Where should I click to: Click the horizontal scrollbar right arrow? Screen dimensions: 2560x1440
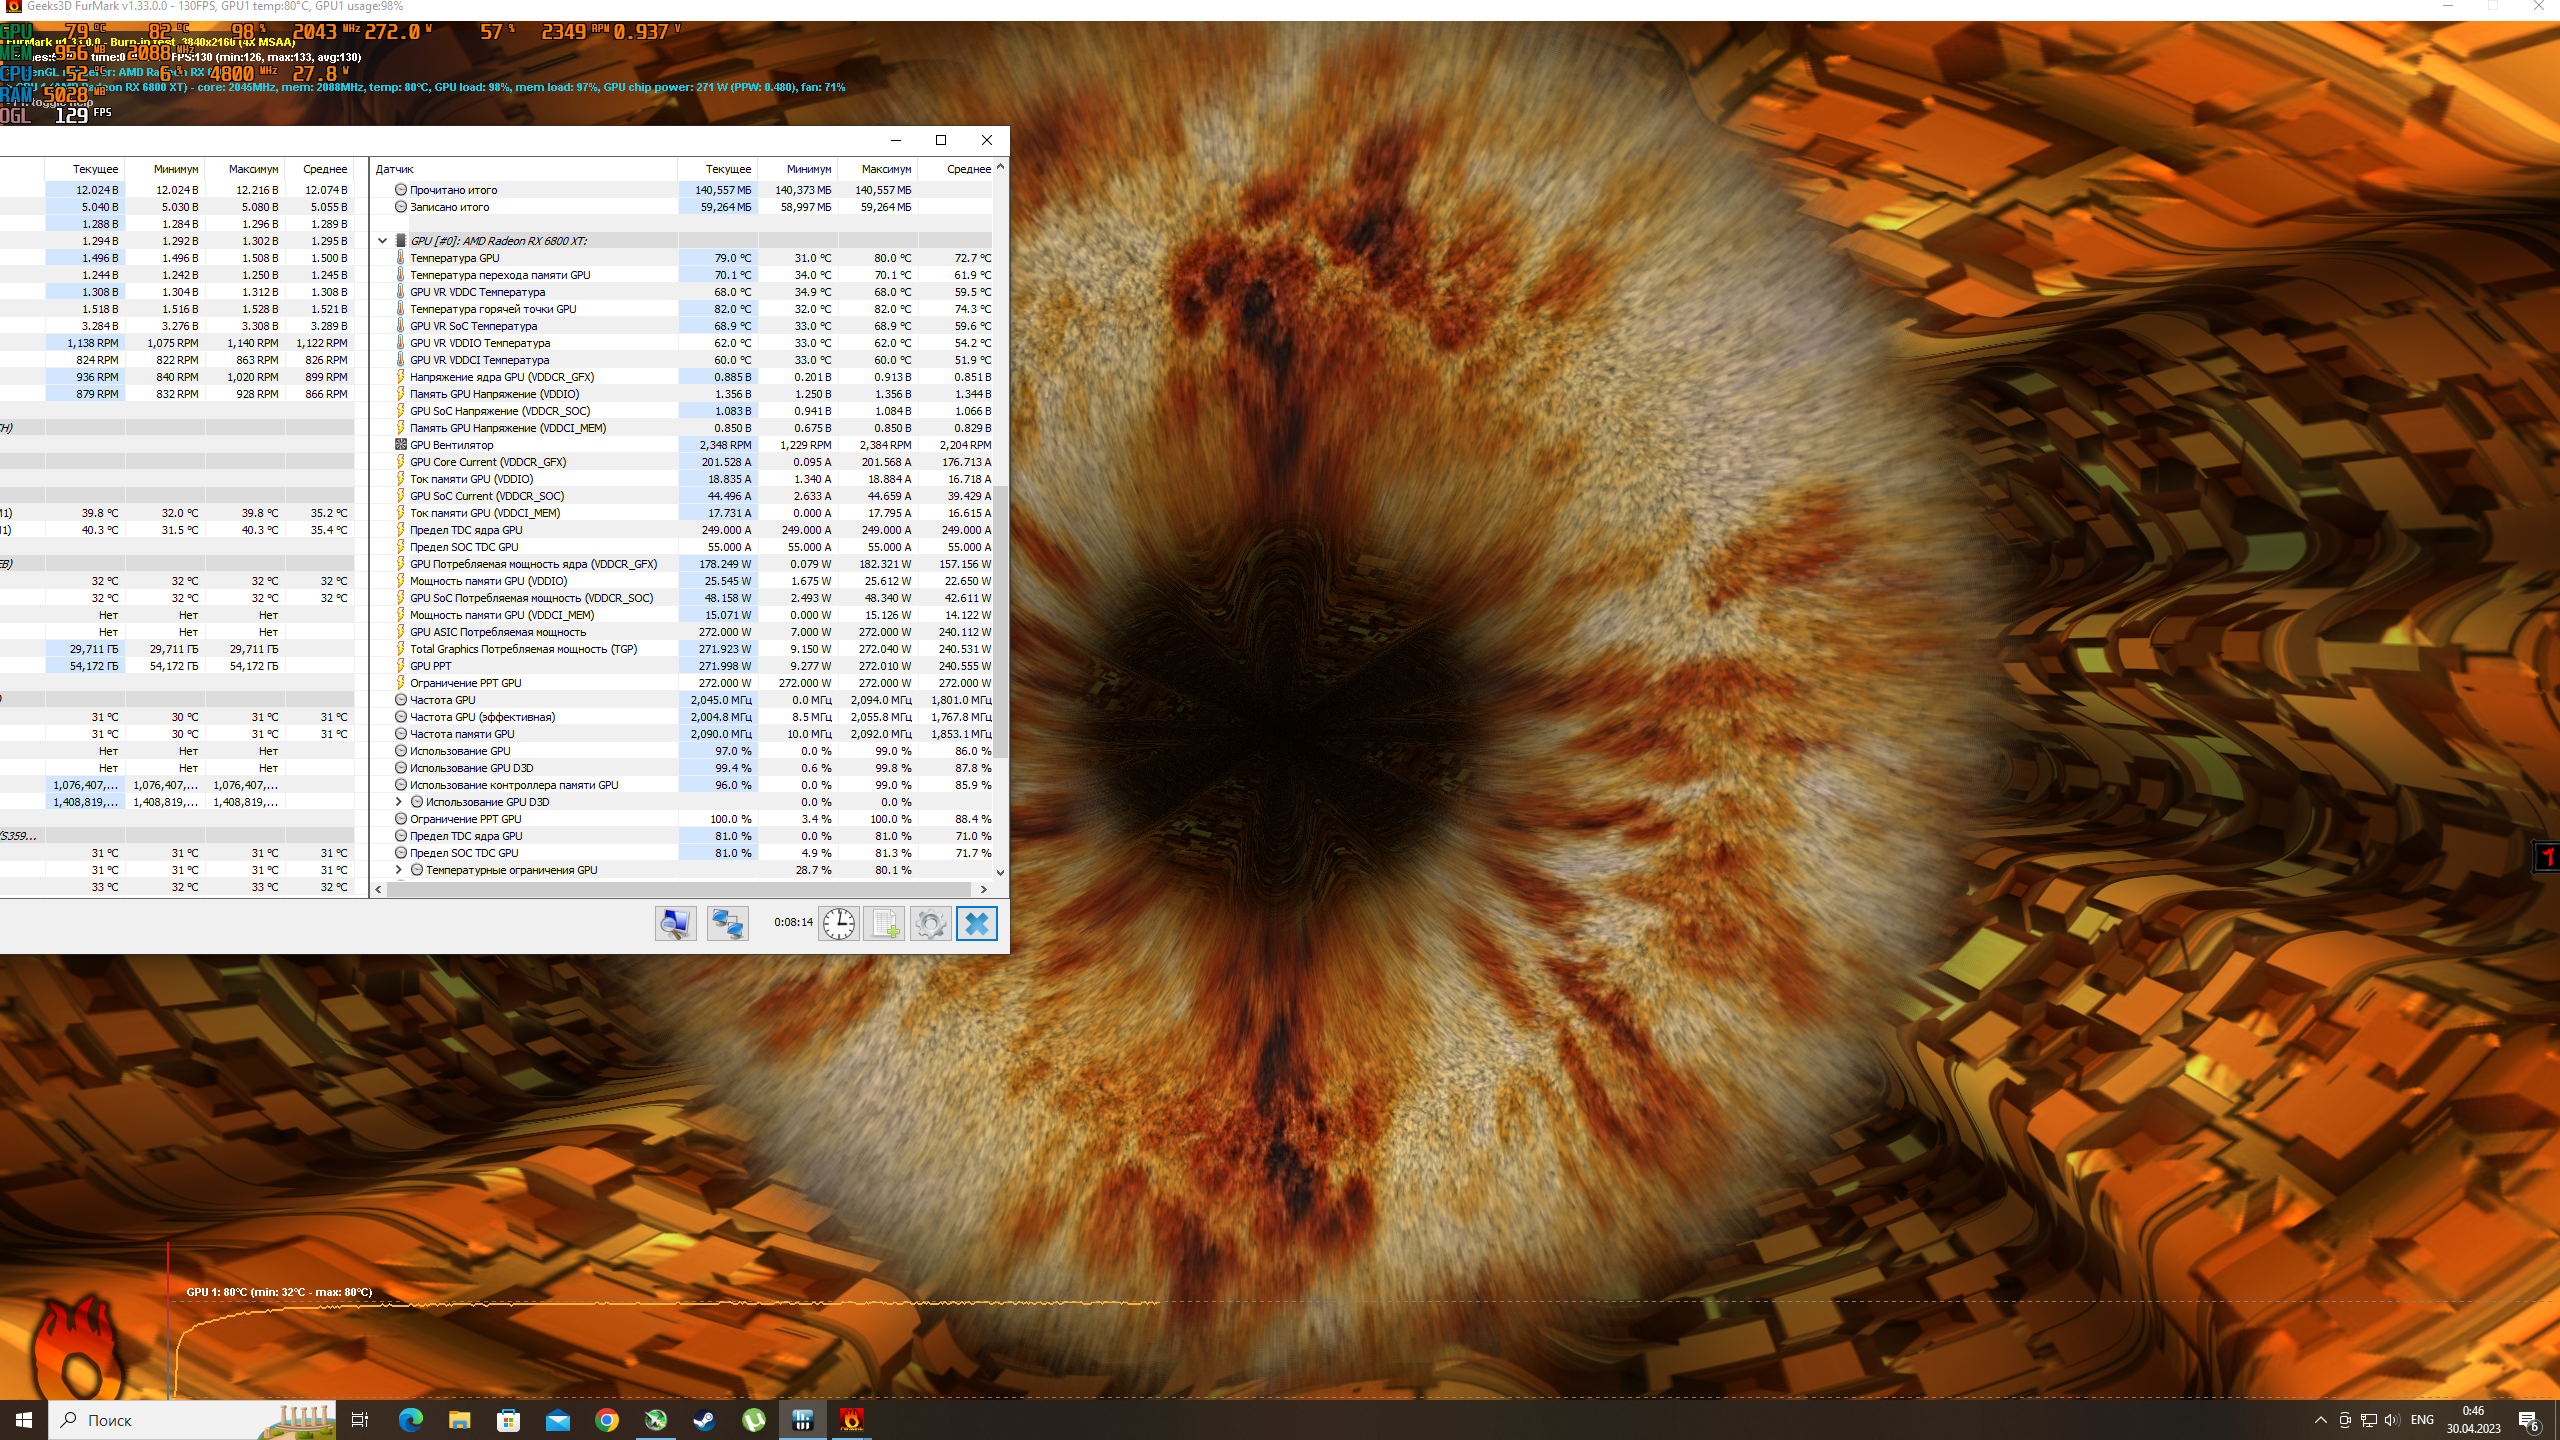pyautogui.click(x=984, y=889)
